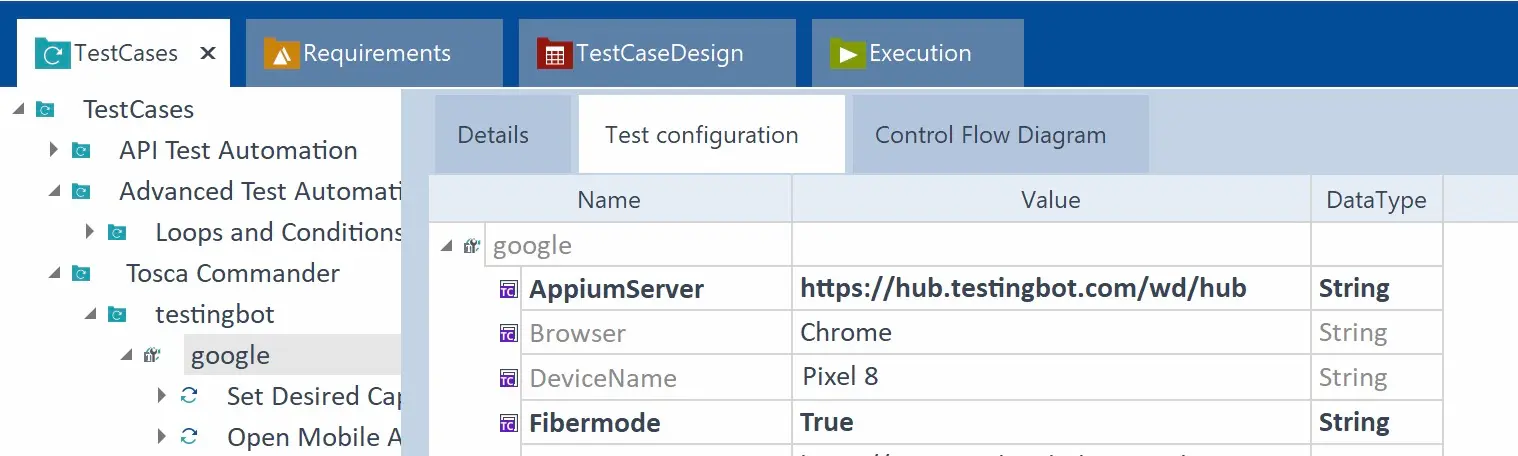Click the Loops and Conditions folder icon
Screen dimensions: 1518x456
(117, 232)
